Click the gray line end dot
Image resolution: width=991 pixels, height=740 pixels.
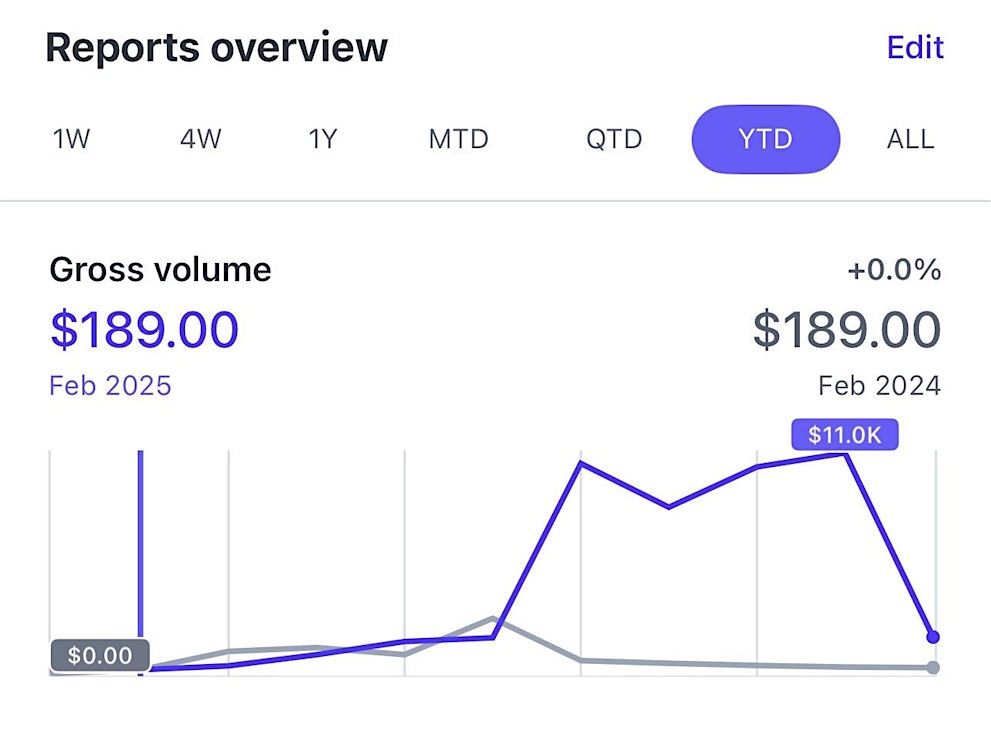tap(933, 667)
